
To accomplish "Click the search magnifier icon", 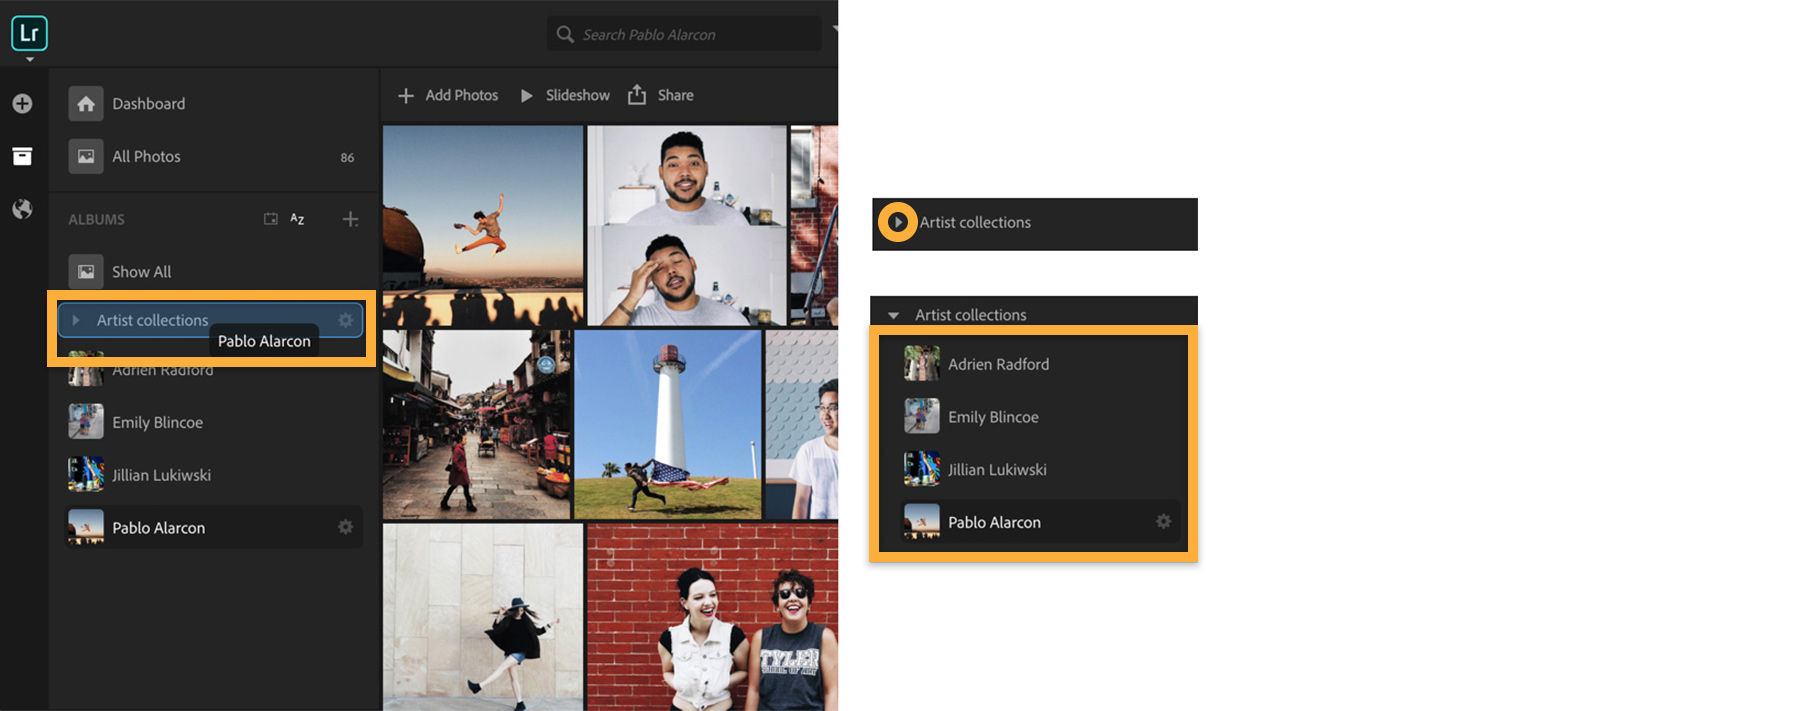I will pos(565,34).
